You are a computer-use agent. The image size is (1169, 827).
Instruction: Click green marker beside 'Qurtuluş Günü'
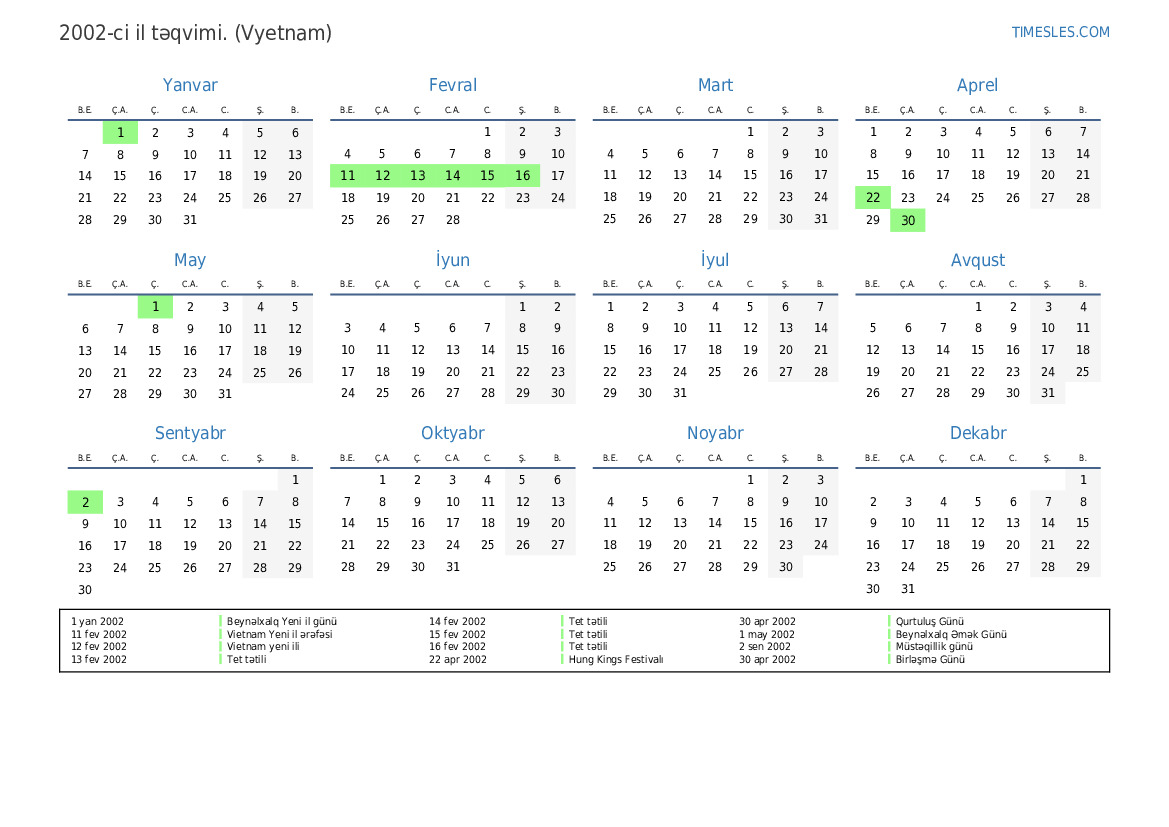tap(889, 621)
